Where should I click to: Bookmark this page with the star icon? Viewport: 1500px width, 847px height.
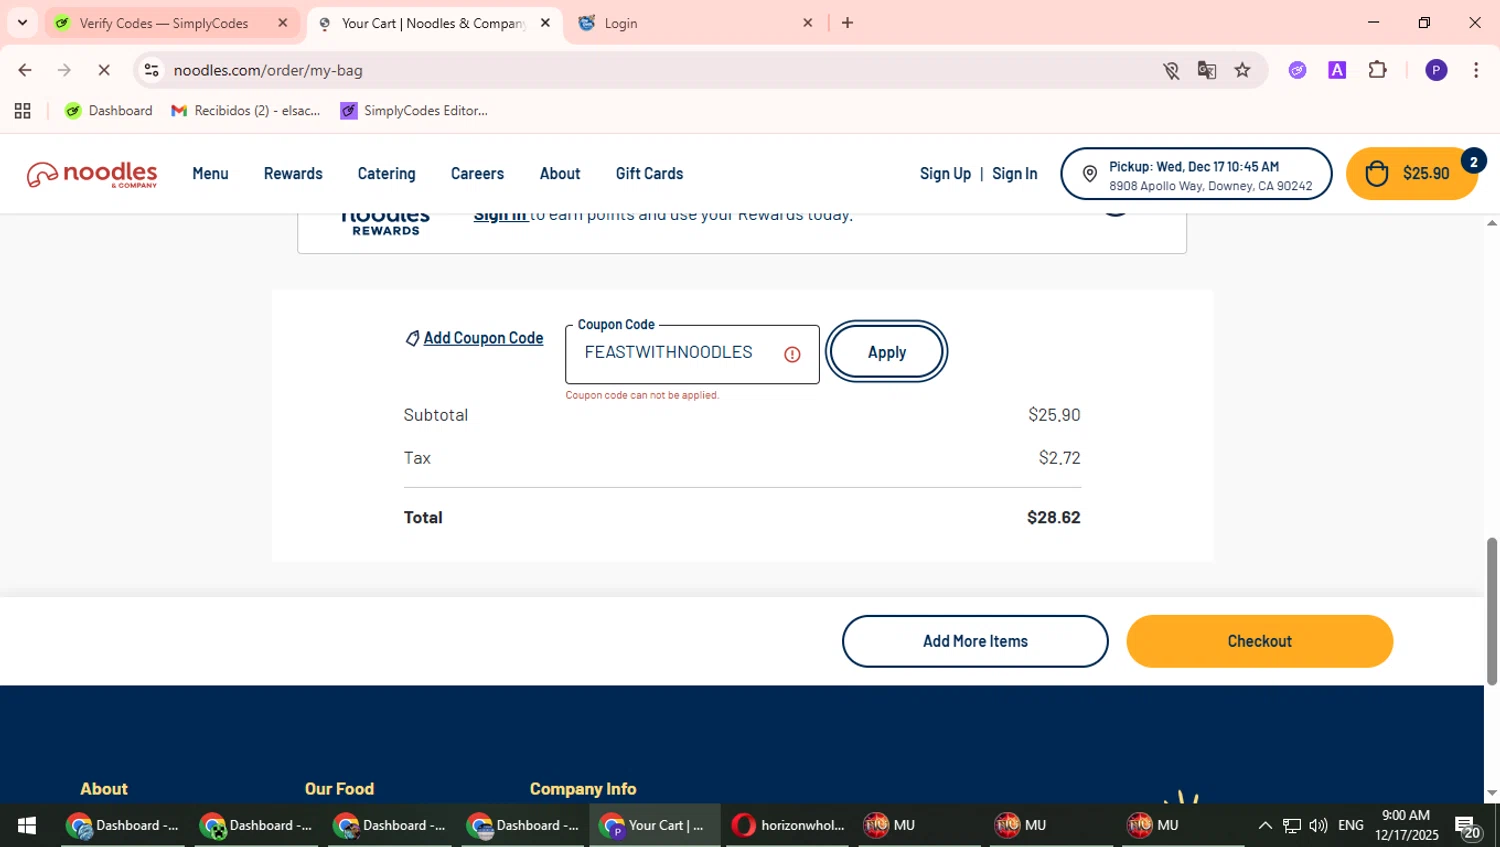click(1242, 70)
